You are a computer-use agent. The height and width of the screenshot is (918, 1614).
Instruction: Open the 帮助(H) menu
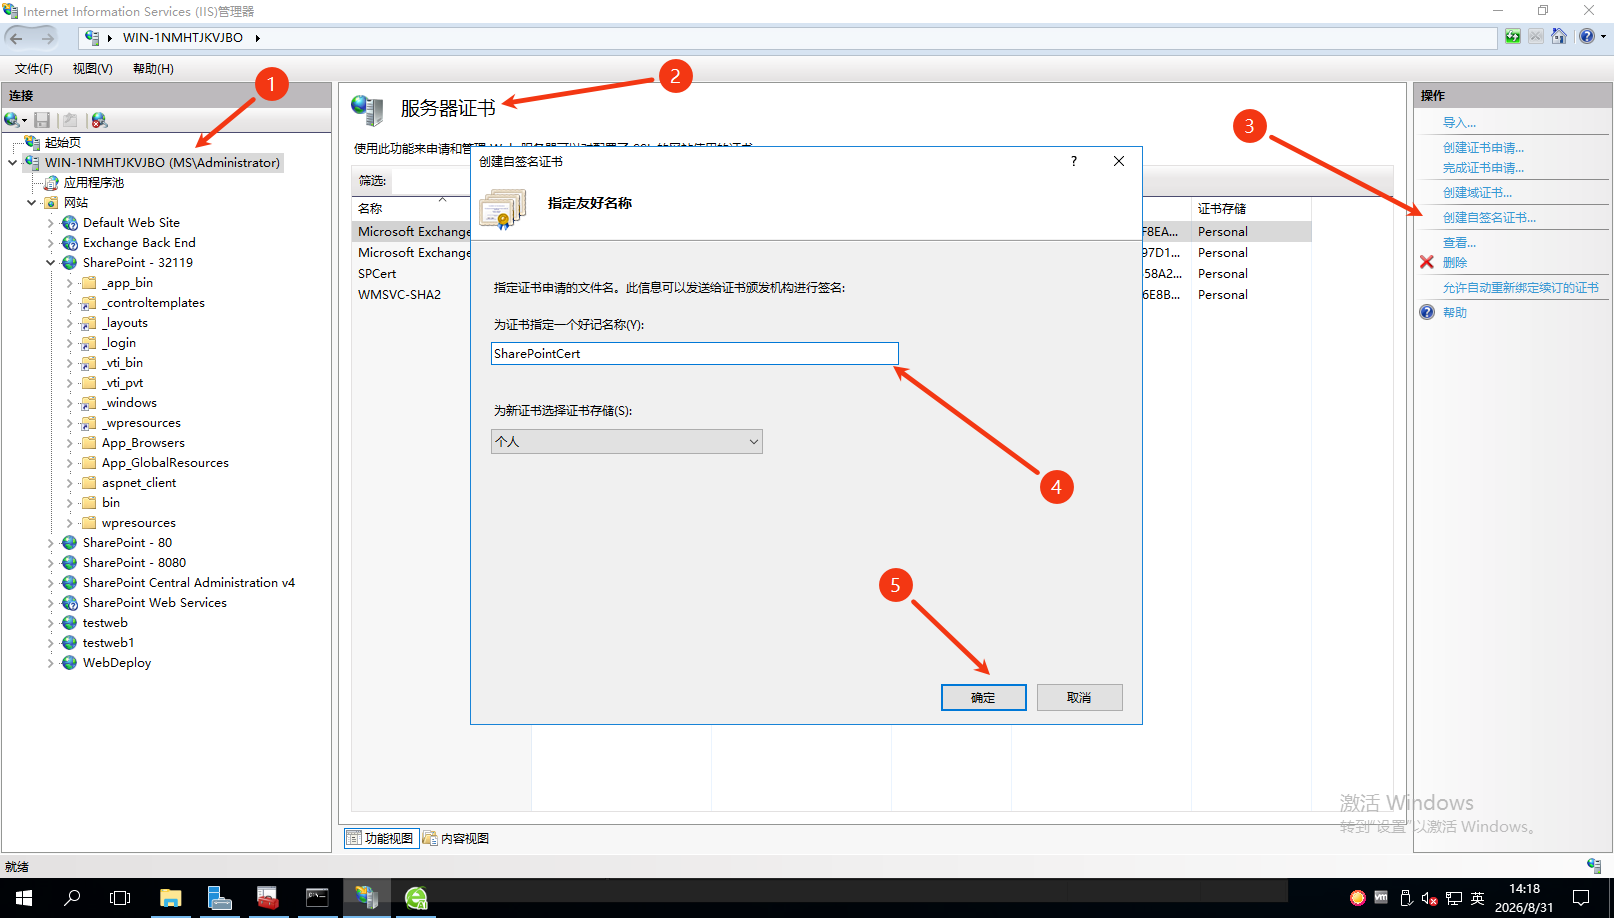pyautogui.click(x=153, y=69)
